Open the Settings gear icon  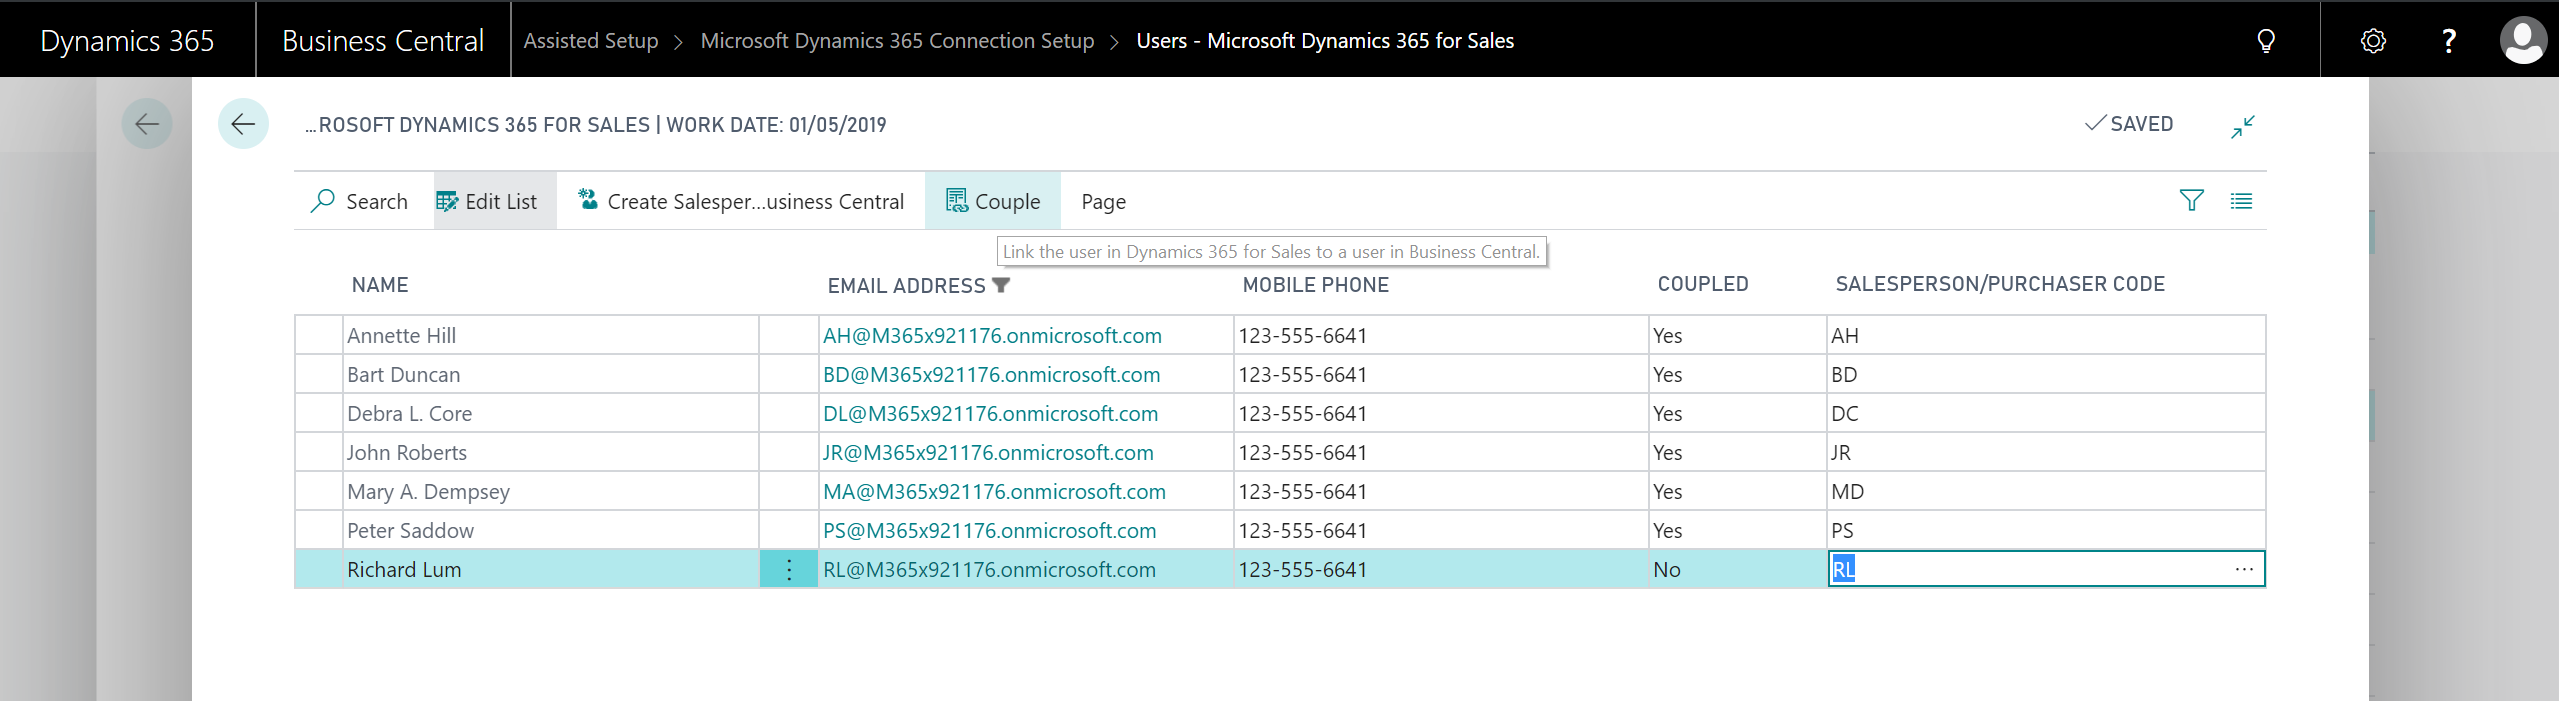click(2373, 40)
